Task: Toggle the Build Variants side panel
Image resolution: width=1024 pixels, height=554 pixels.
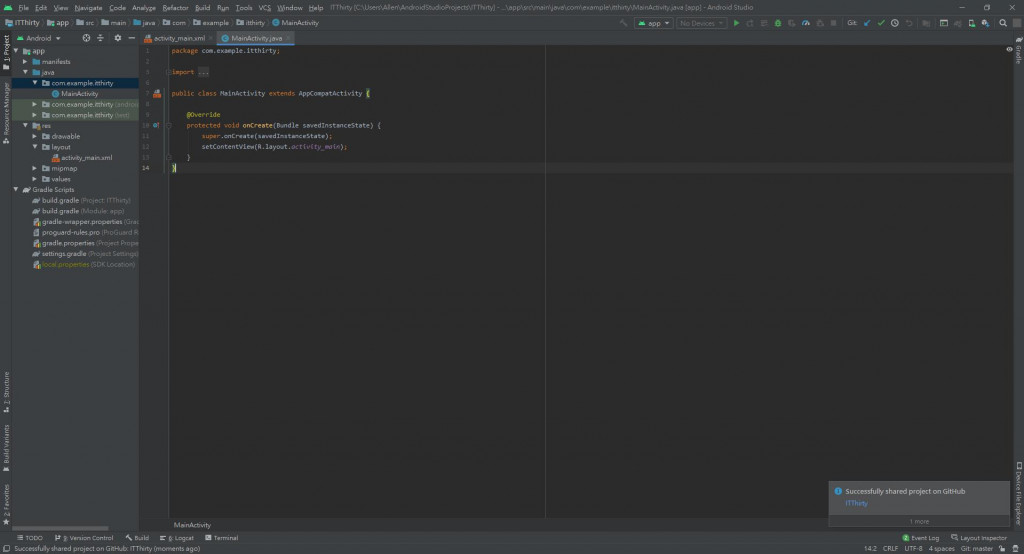Action: pos(6,448)
